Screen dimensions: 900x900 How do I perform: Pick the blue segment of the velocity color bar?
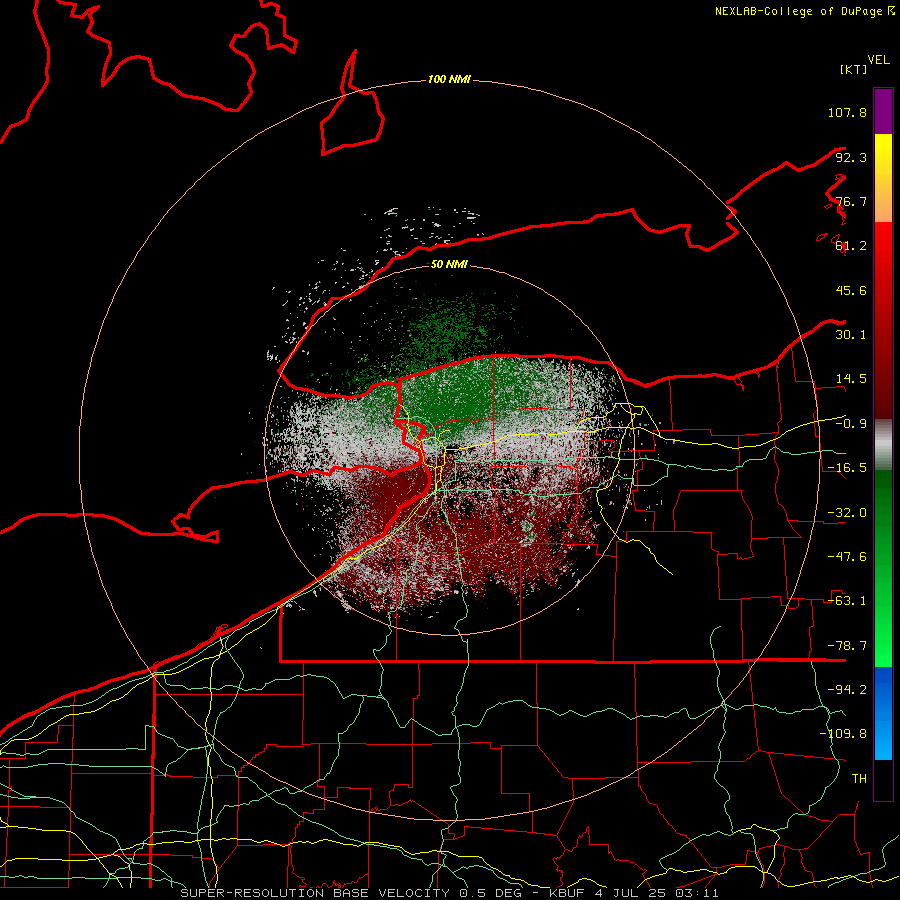883,713
